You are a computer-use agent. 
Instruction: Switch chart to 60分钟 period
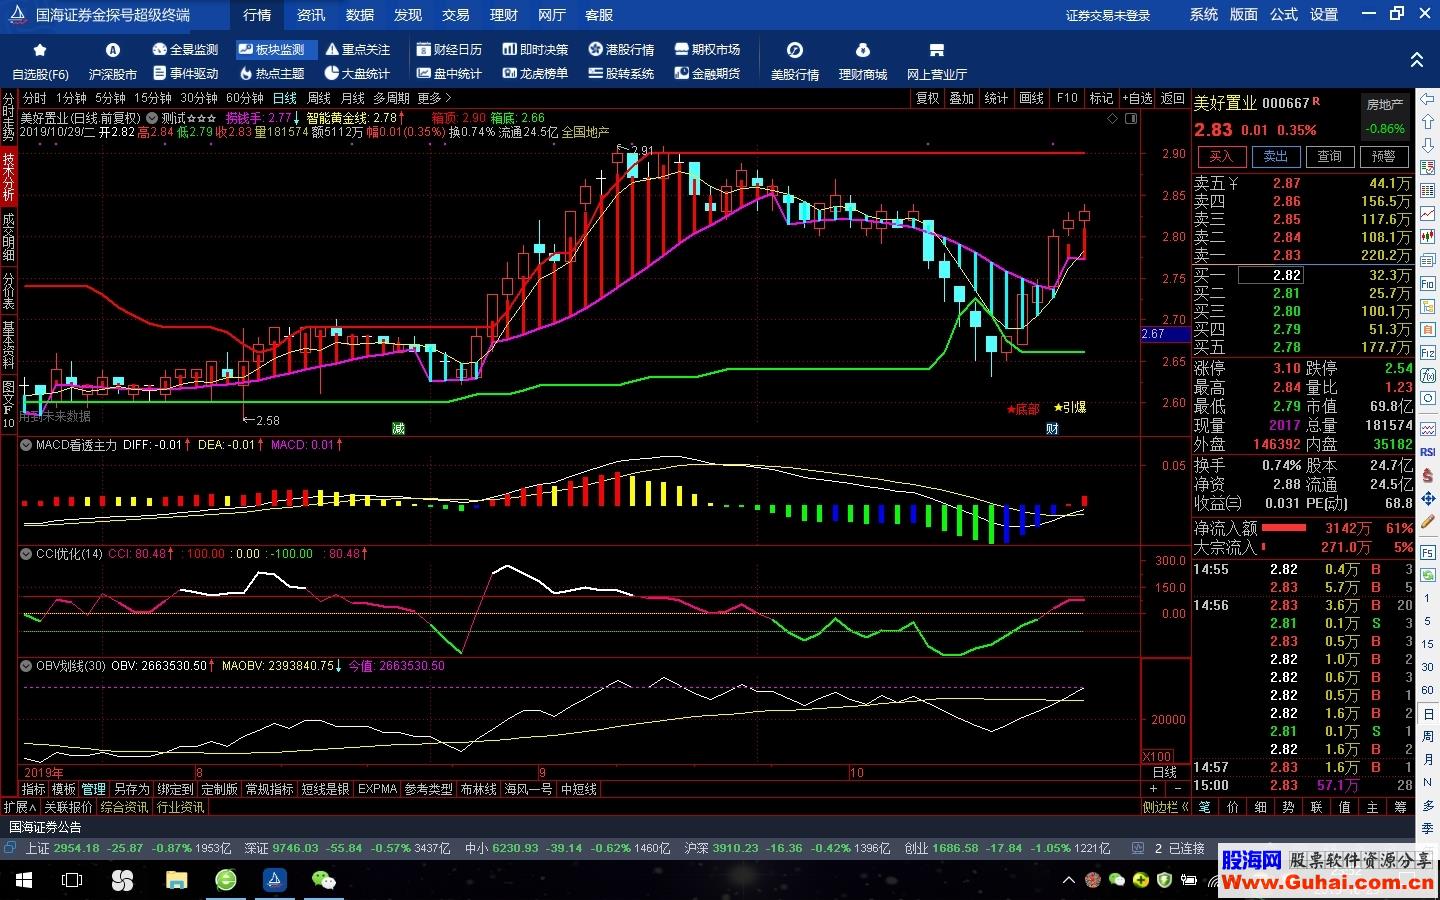pos(245,98)
